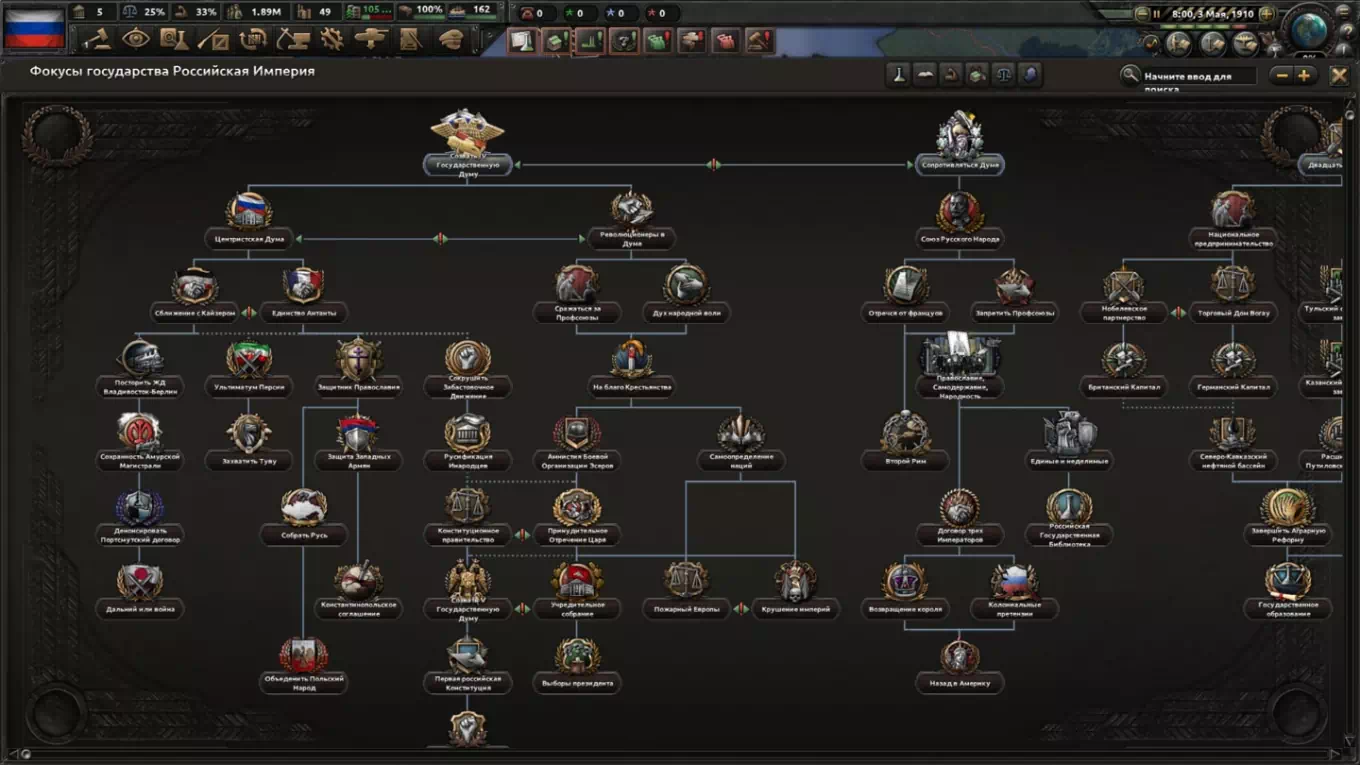
Task: Toggle the flask focus filter
Action: [x=898, y=75]
